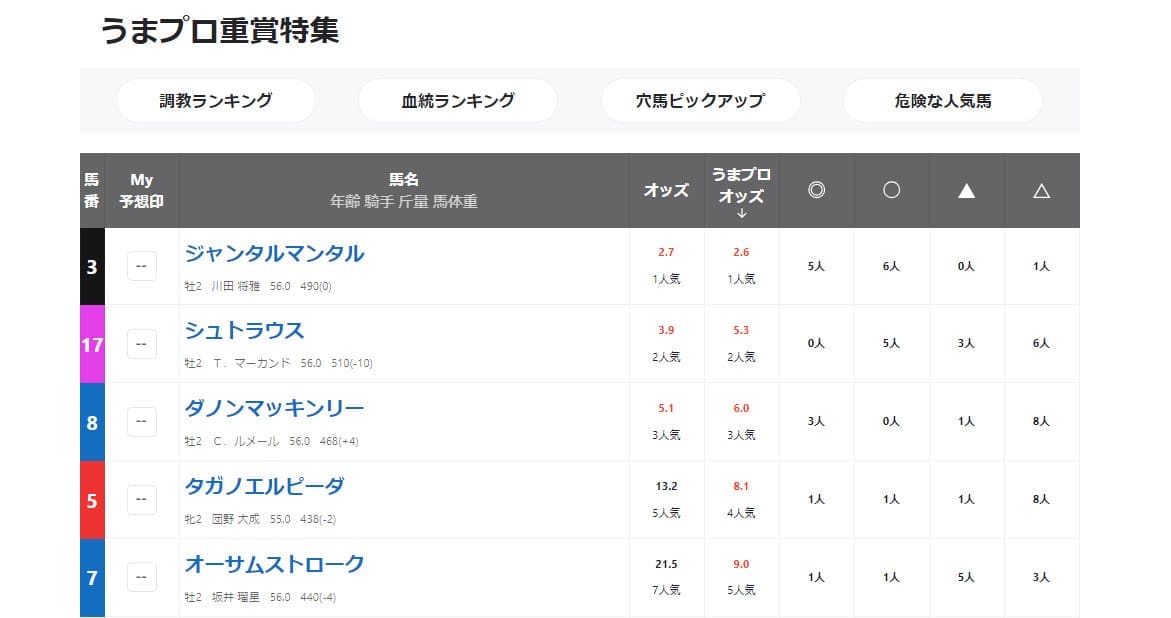Open the 危険な人気馬 tab
The width and height of the screenshot is (1171, 618).
pyautogui.click(x=942, y=101)
